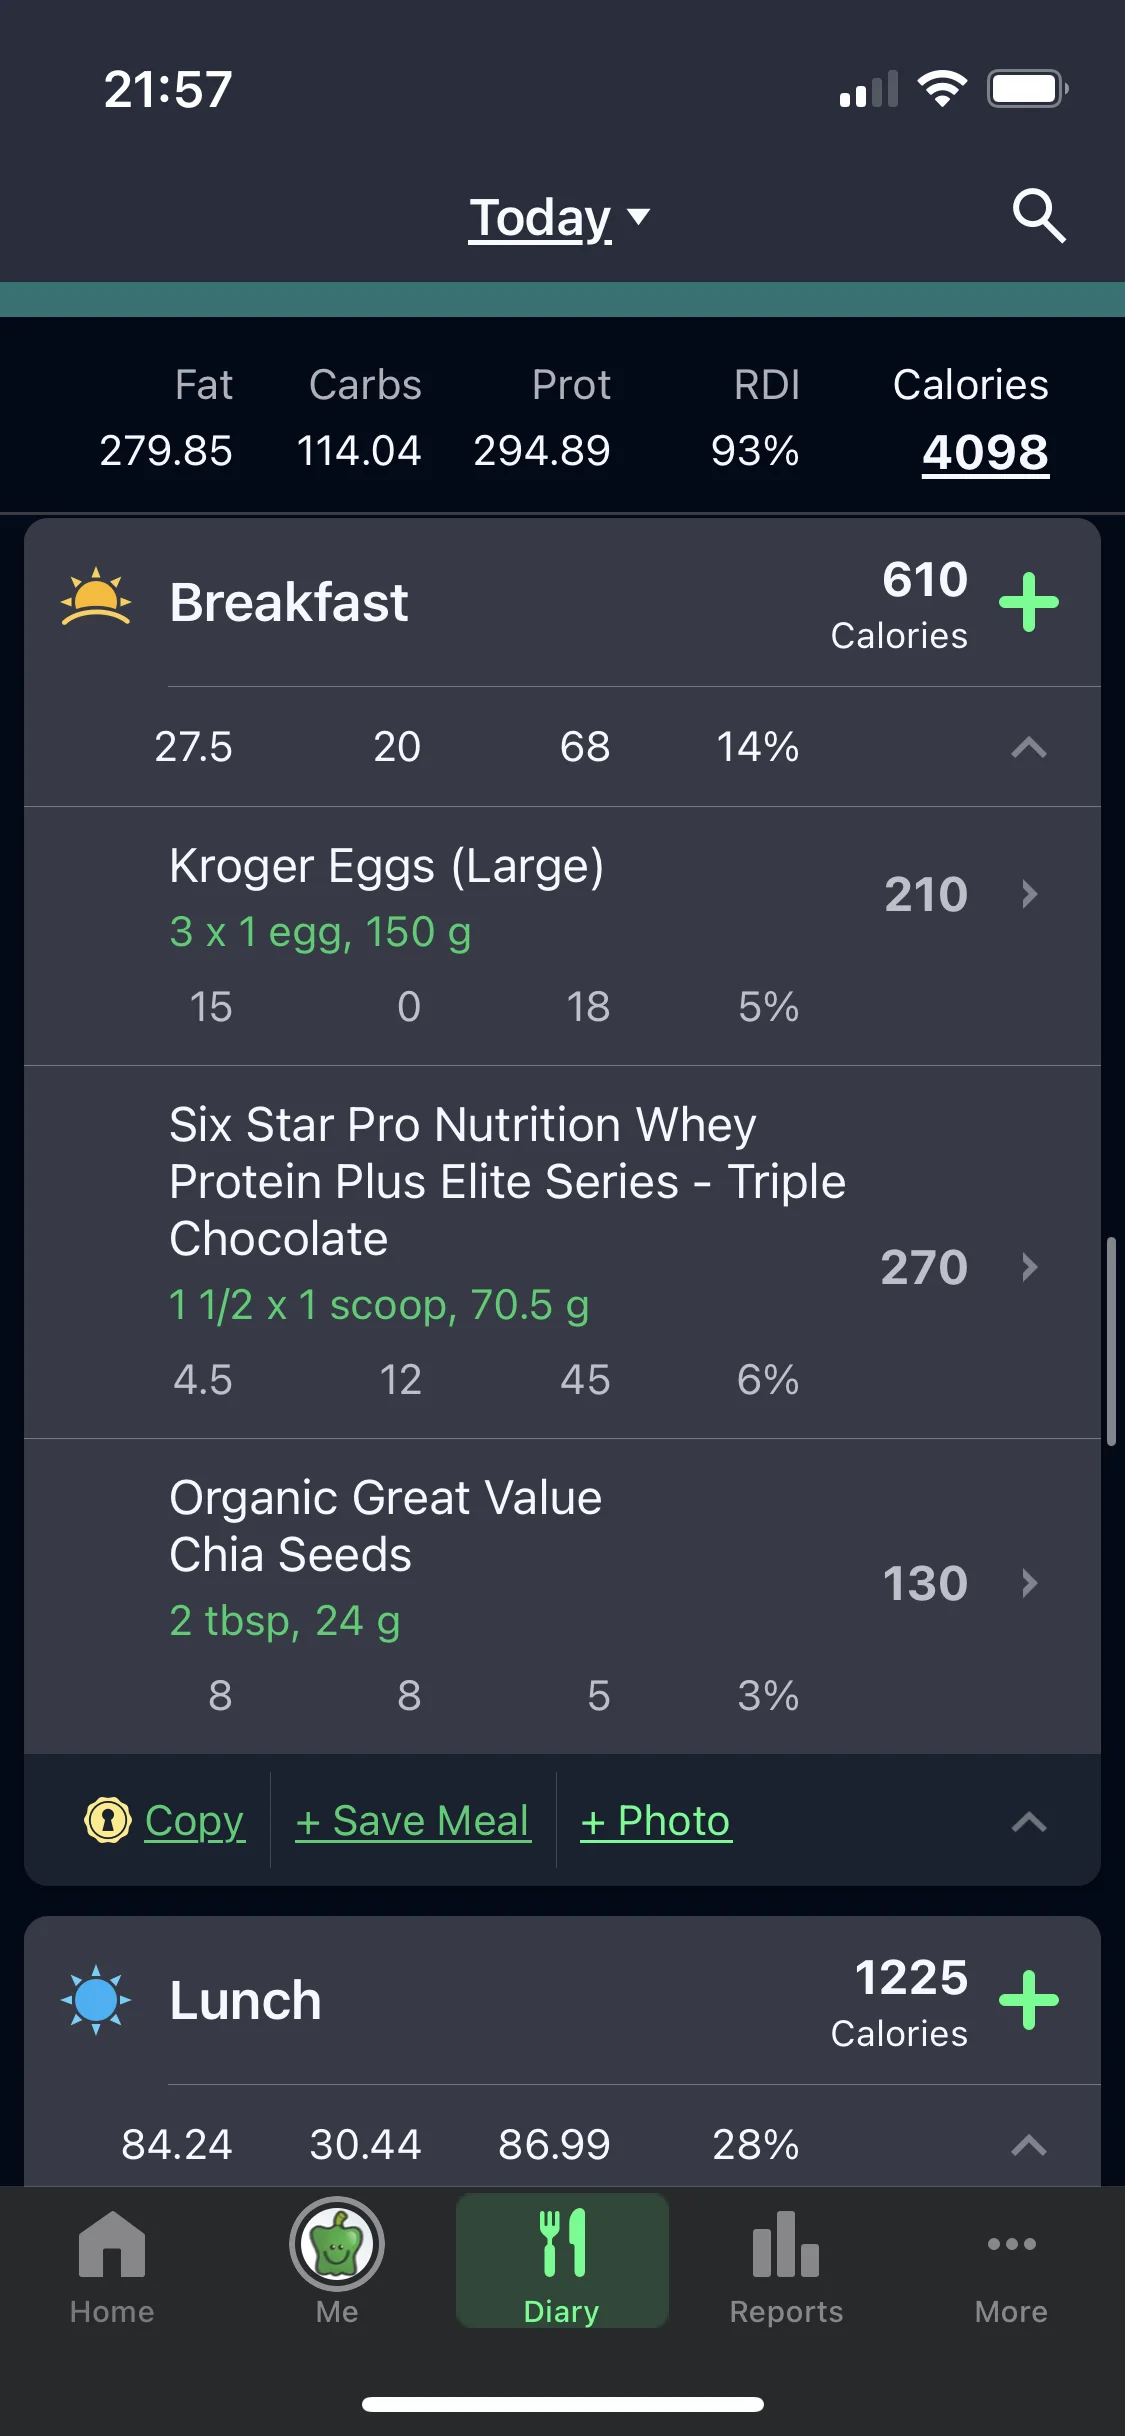Screen dimensions: 1125x2436
Task: Tap the Breakfast sunrise icon
Action: coord(96,598)
